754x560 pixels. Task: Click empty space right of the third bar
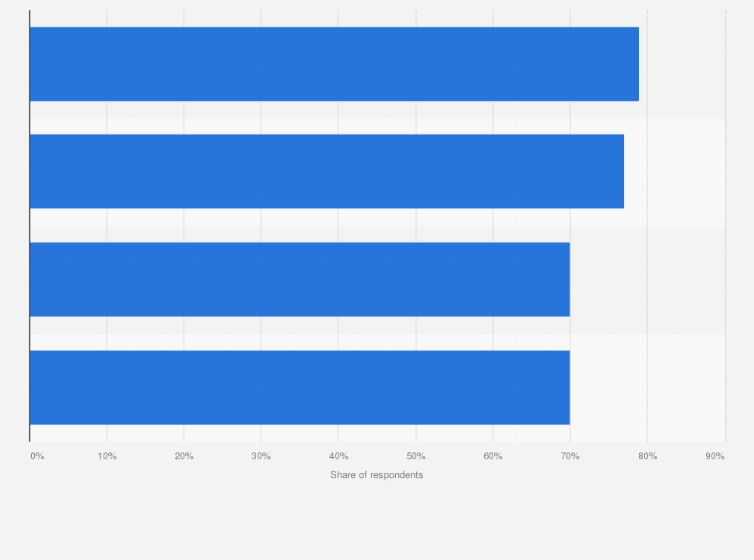648,279
